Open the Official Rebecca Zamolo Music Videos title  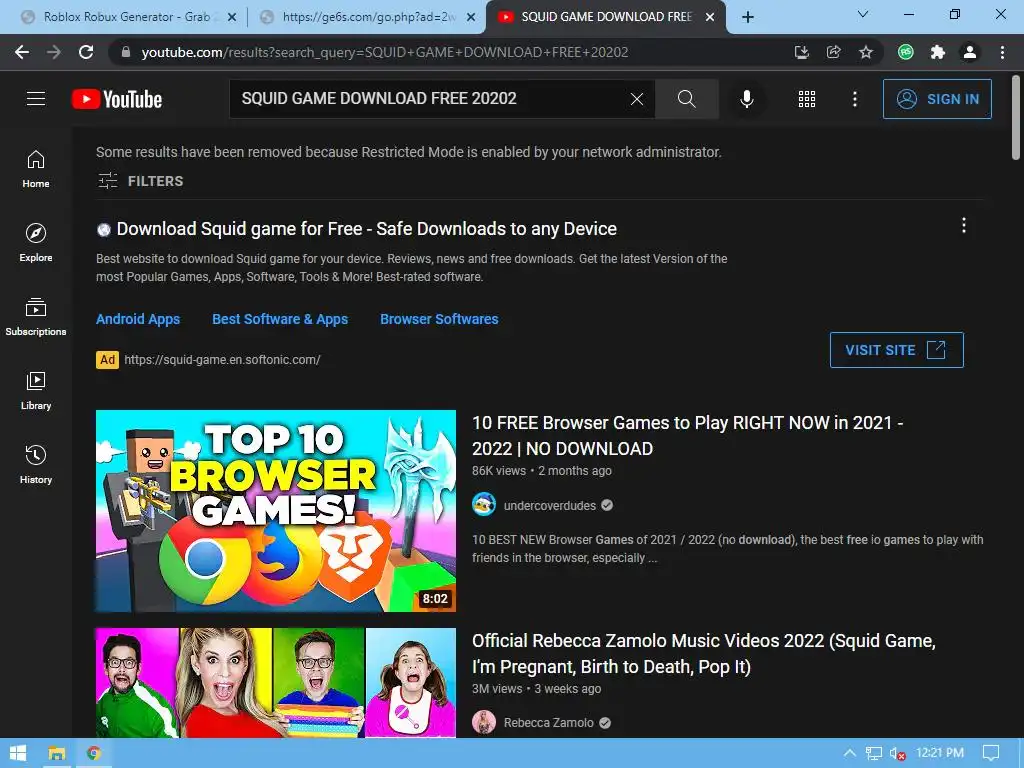(x=704, y=653)
